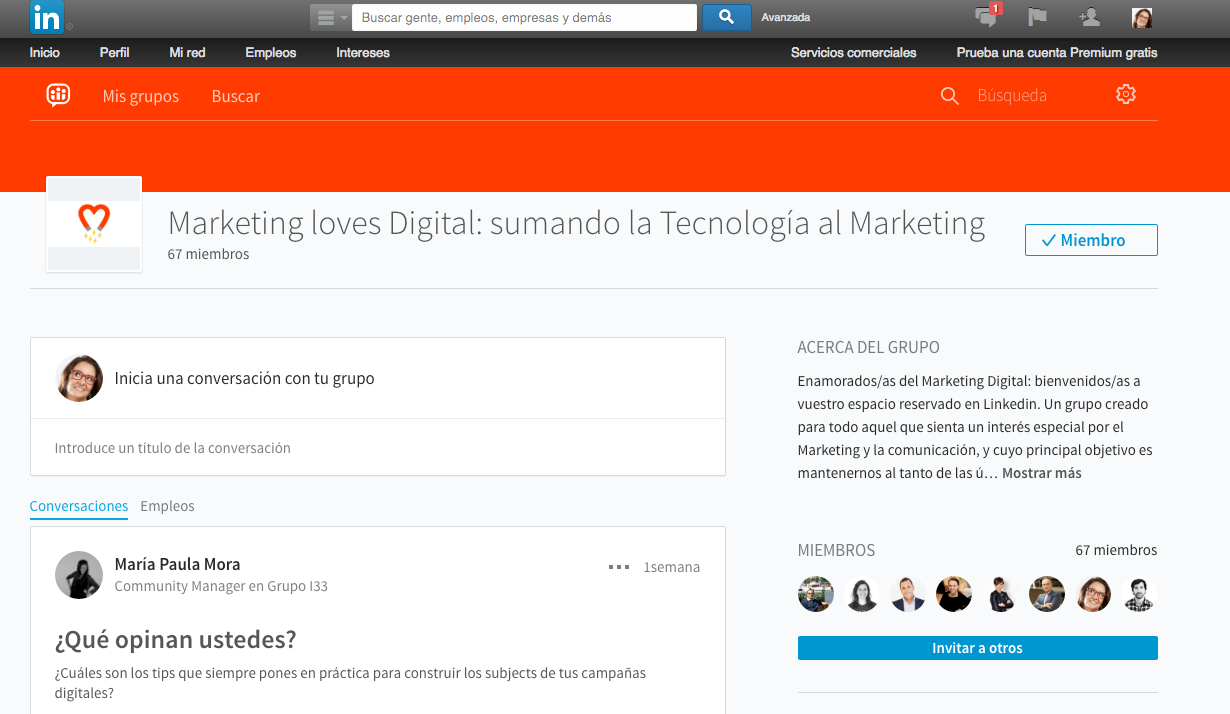Click the Invitar a otros button

coord(977,647)
